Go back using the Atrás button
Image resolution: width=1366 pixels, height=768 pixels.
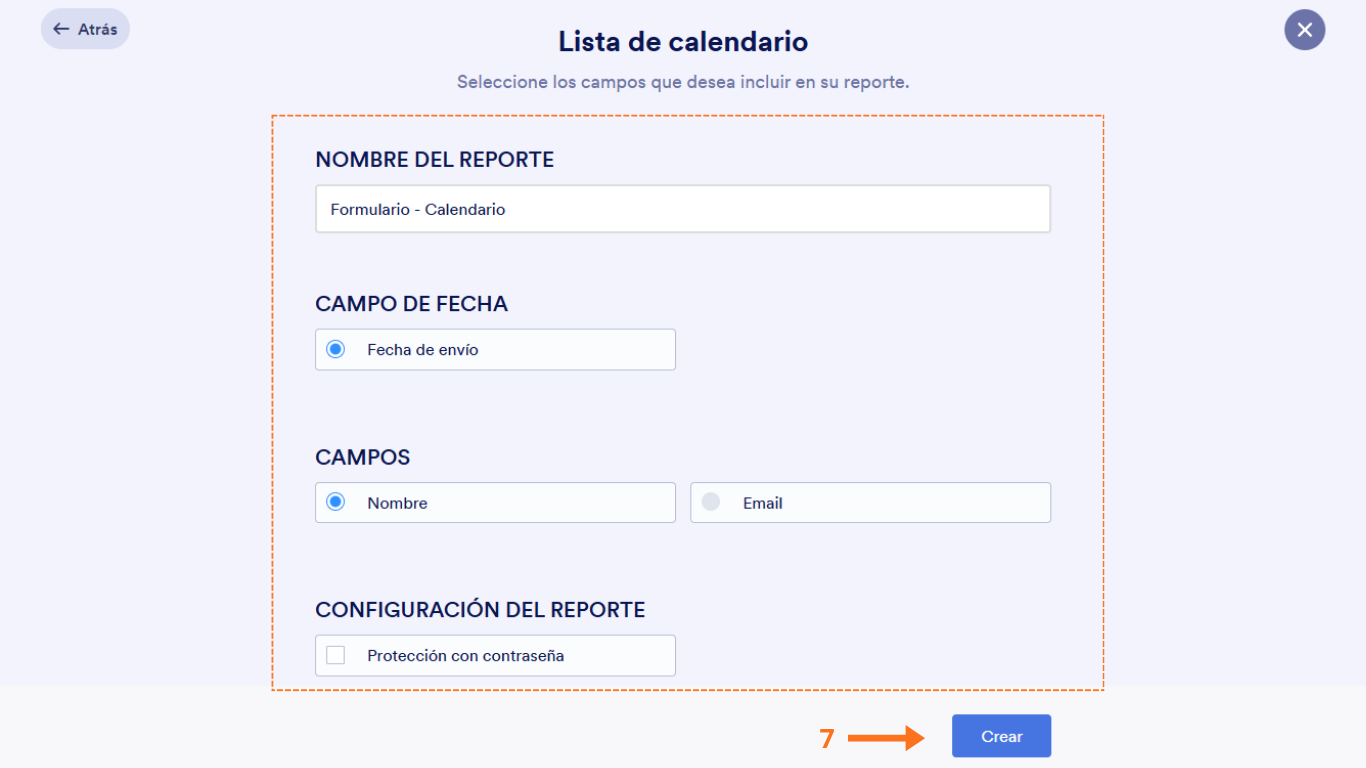point(85,29)
